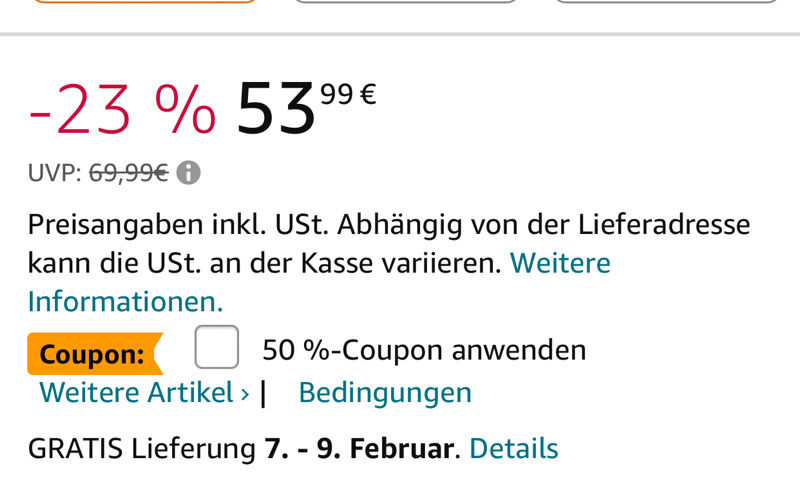Click the 'GRATIS Lieferung' text

[x=142, y=449]
